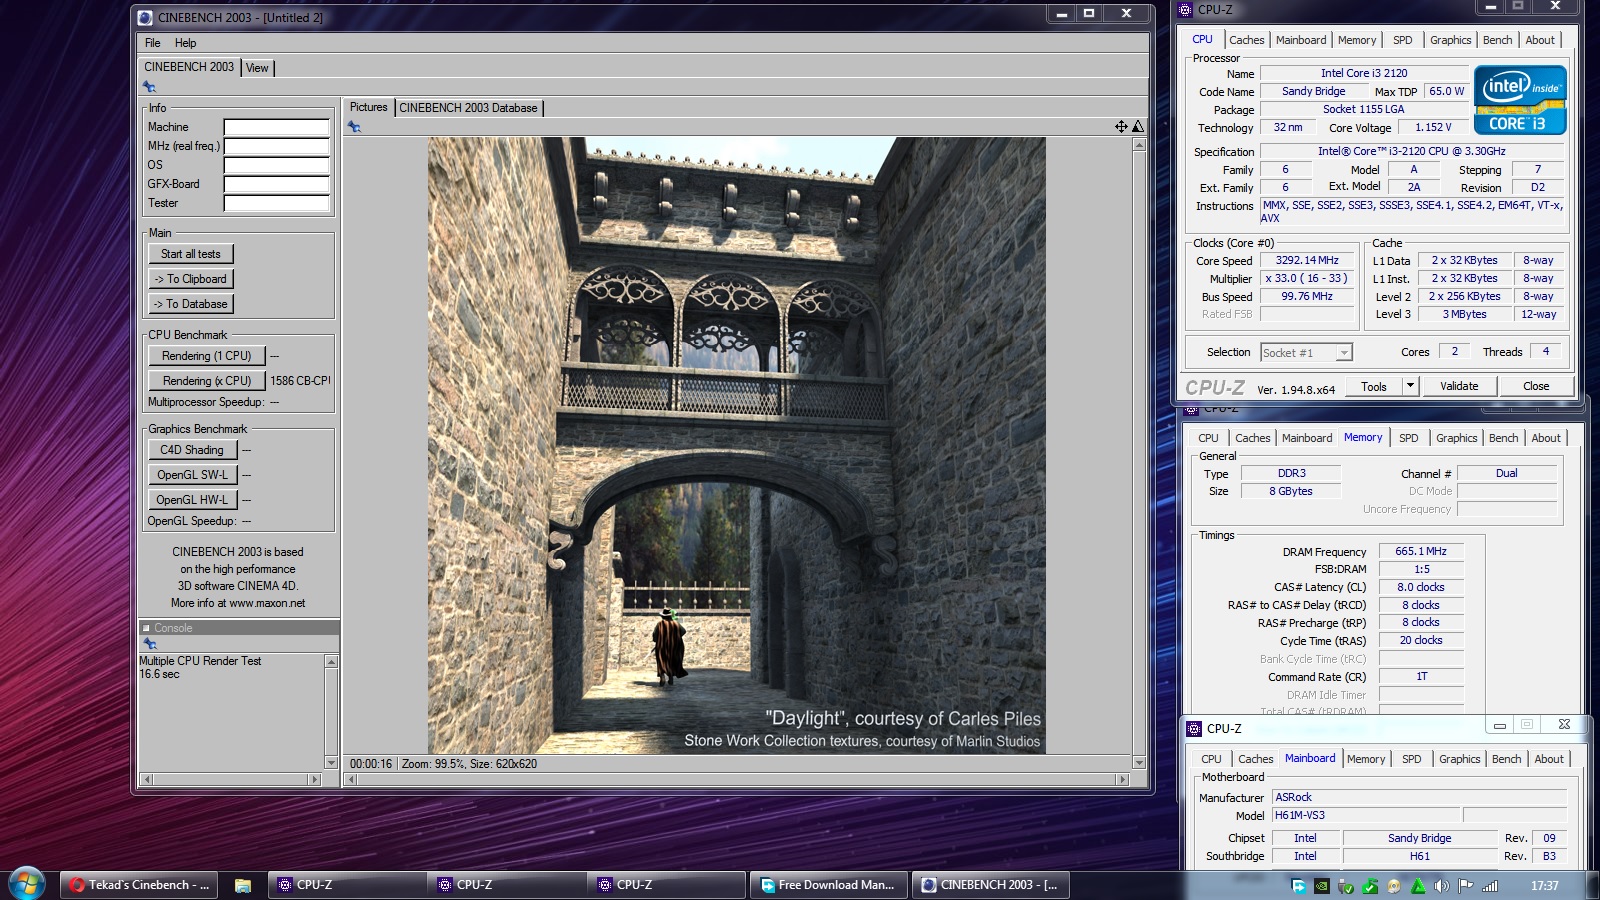Click the 665.1 MHz DRAM Frequency value
Viewport: 1600px width, 900px height.
[x=1421, y=551]
